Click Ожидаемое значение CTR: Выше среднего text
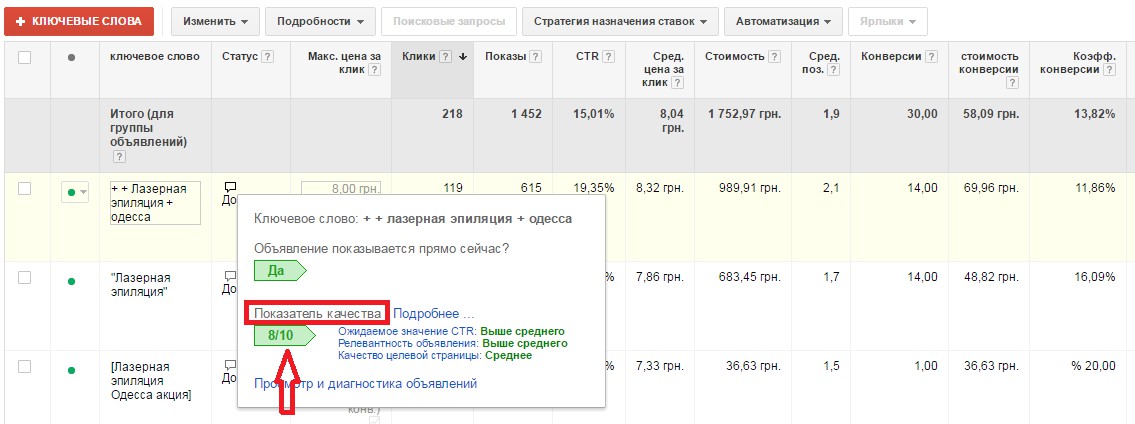Viewport: 1135px width, 424px height. pos(451,331)
